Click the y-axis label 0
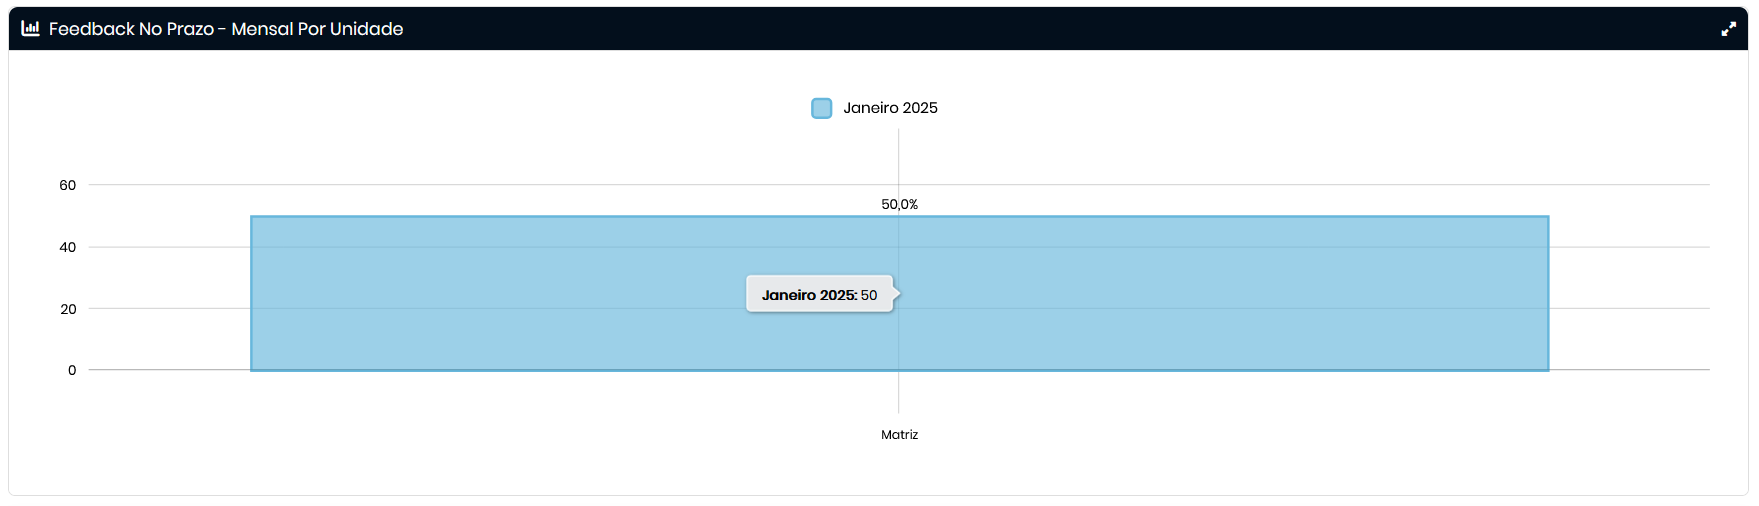This screenshot has height=506, width=1759. (72, 370)
